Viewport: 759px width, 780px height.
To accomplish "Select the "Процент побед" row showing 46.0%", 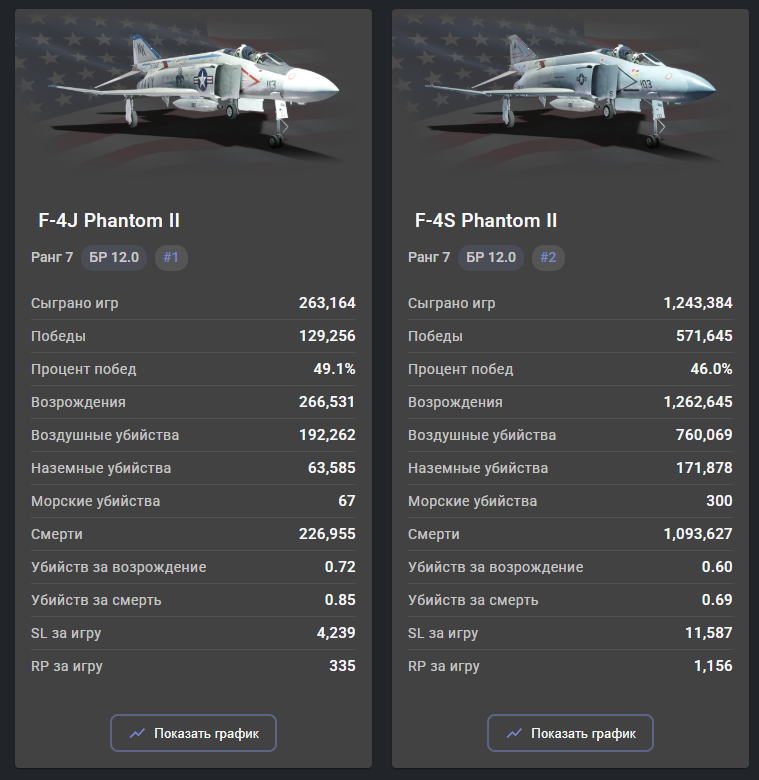I will tap(570, 369).
